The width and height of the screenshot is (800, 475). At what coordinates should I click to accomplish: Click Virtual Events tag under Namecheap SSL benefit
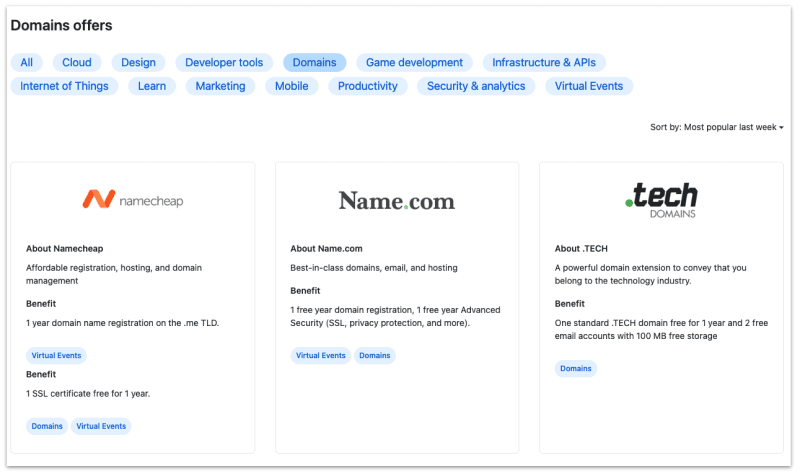click(101, 426)
